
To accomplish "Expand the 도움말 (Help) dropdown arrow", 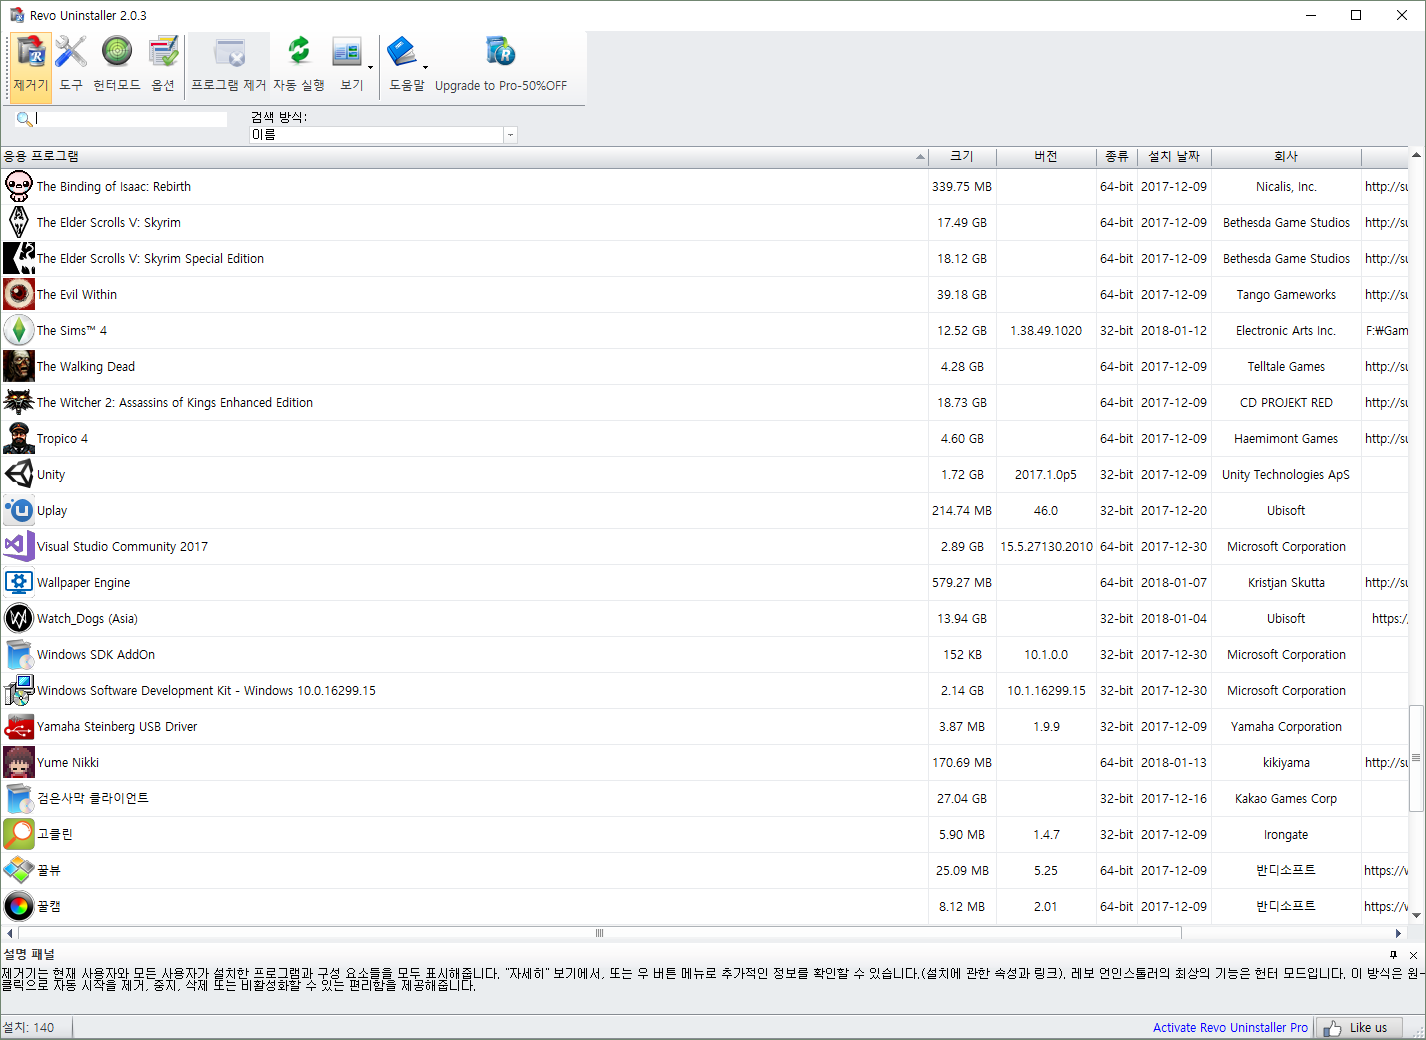I will 425,68.
